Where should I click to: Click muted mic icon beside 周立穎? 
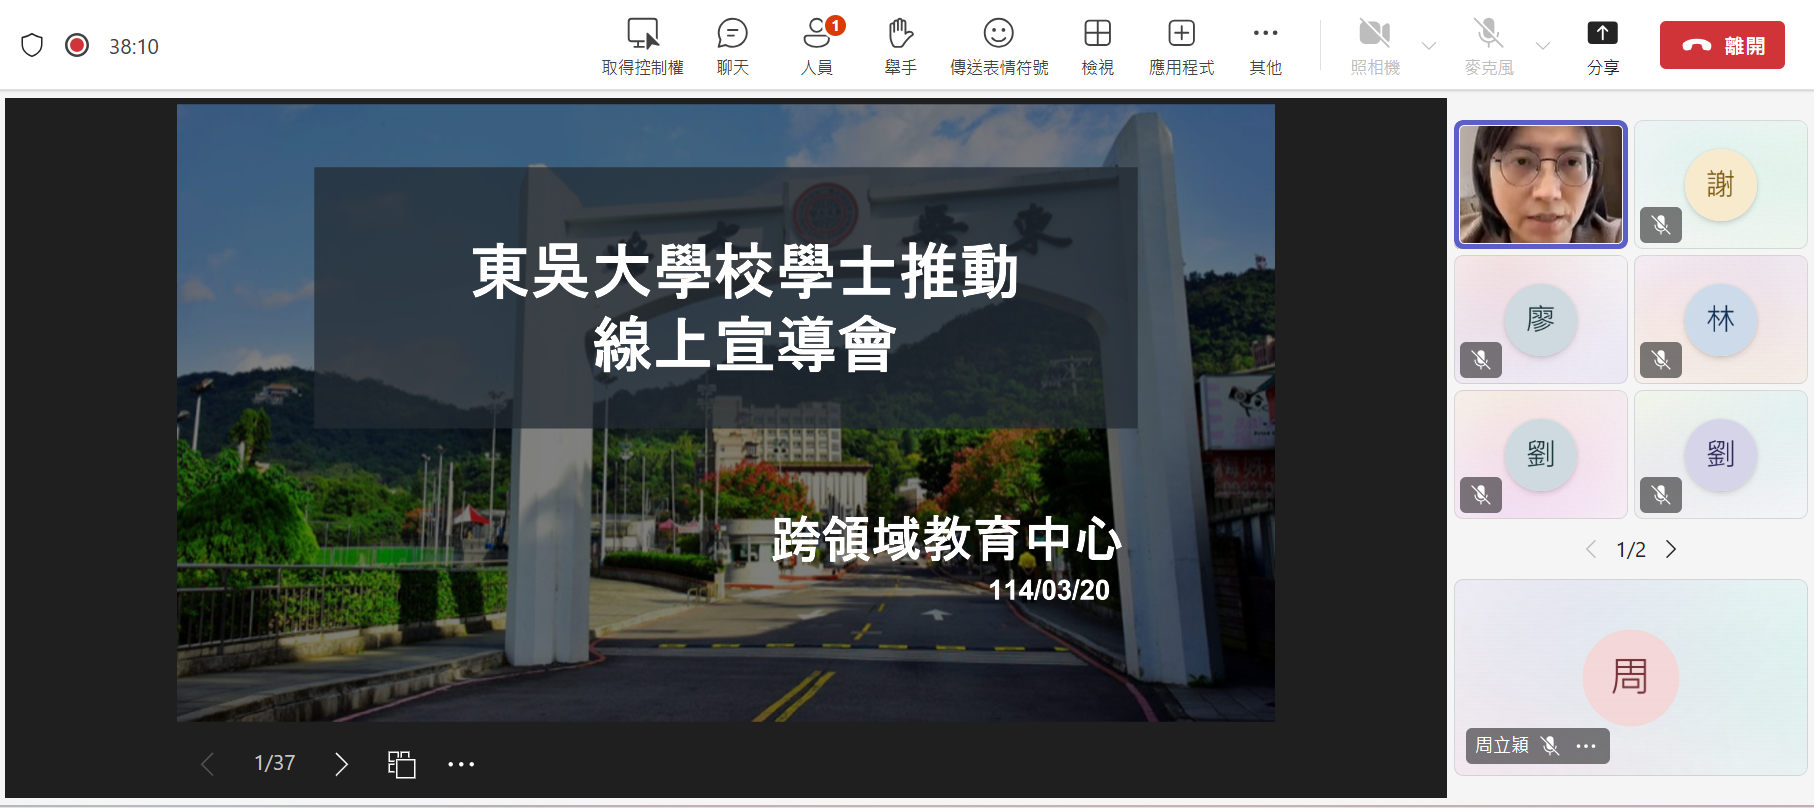[1550, 745]
